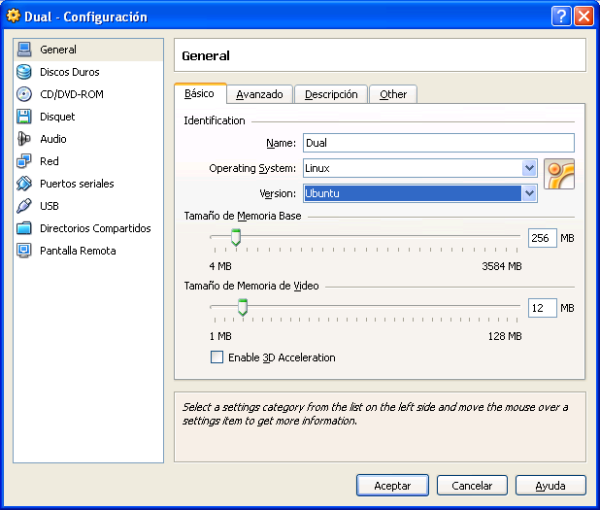Image resolution: width=600 pixels, height=510 pixels.
Task: Click the Name text field
Action: 437,143
